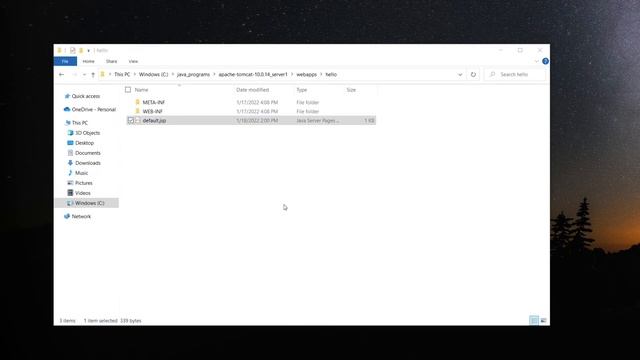Click Windows (C:) breadcrumb in address bar

[x=153, y=74]
